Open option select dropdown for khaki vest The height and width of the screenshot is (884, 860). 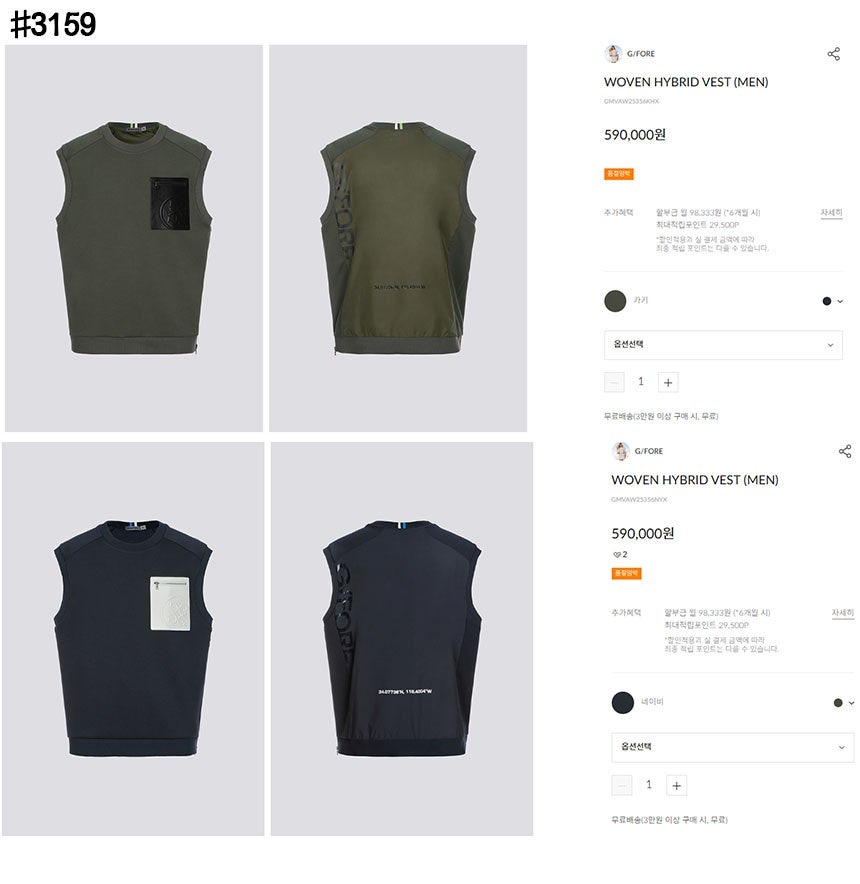coord(723,345)
